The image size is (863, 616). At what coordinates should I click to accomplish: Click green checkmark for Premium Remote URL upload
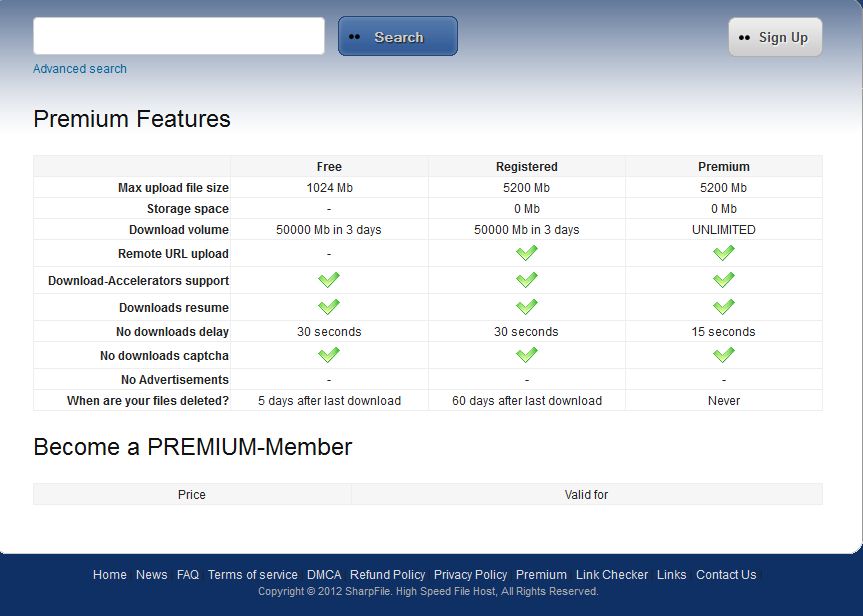724,253
